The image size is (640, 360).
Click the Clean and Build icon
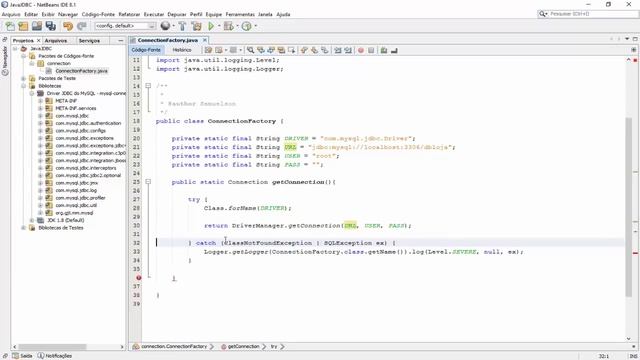[x=196, y=26]
